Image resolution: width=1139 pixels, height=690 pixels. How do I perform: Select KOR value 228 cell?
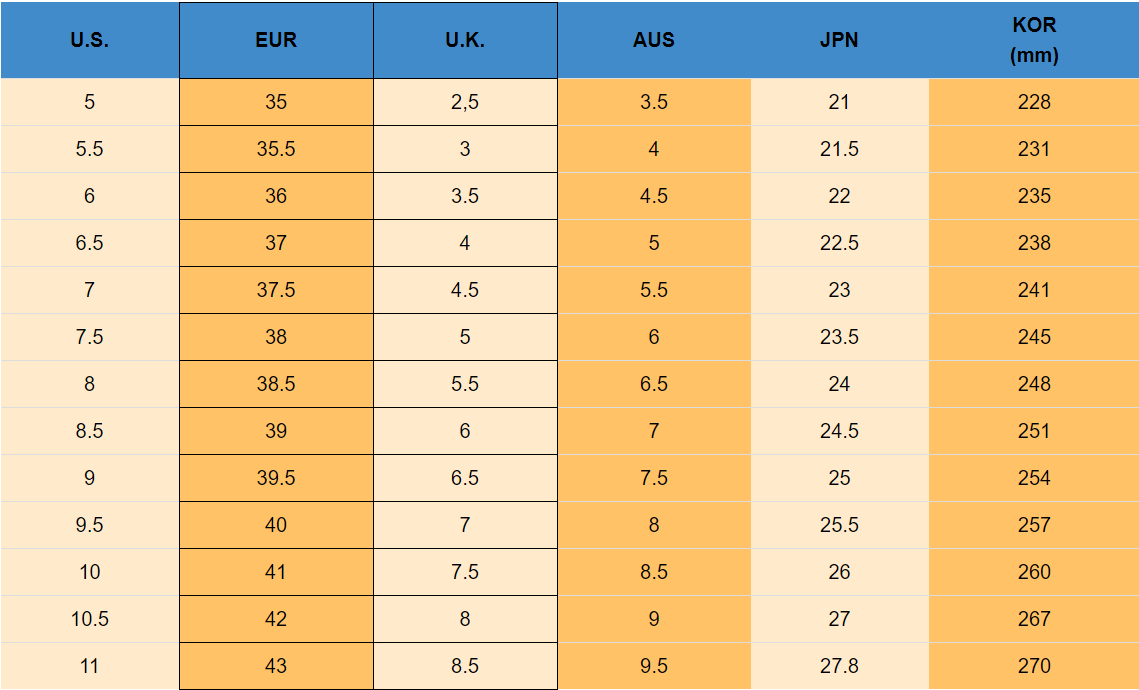pos(1034,102)
